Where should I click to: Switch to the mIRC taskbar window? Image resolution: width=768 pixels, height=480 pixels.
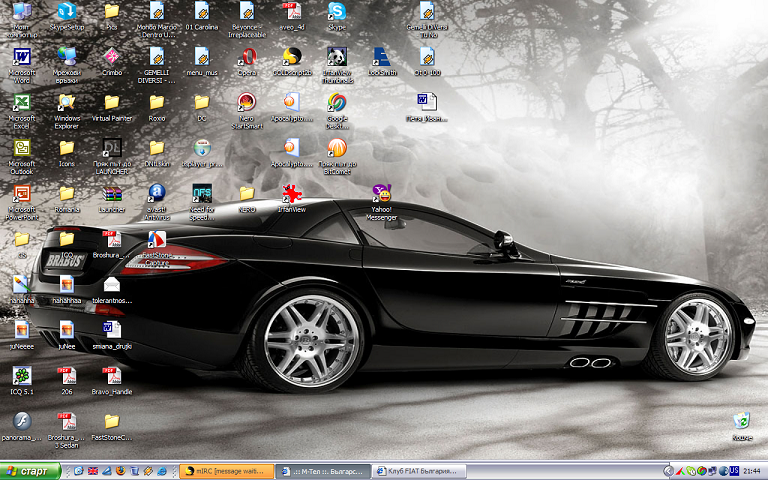coord(226,471)
